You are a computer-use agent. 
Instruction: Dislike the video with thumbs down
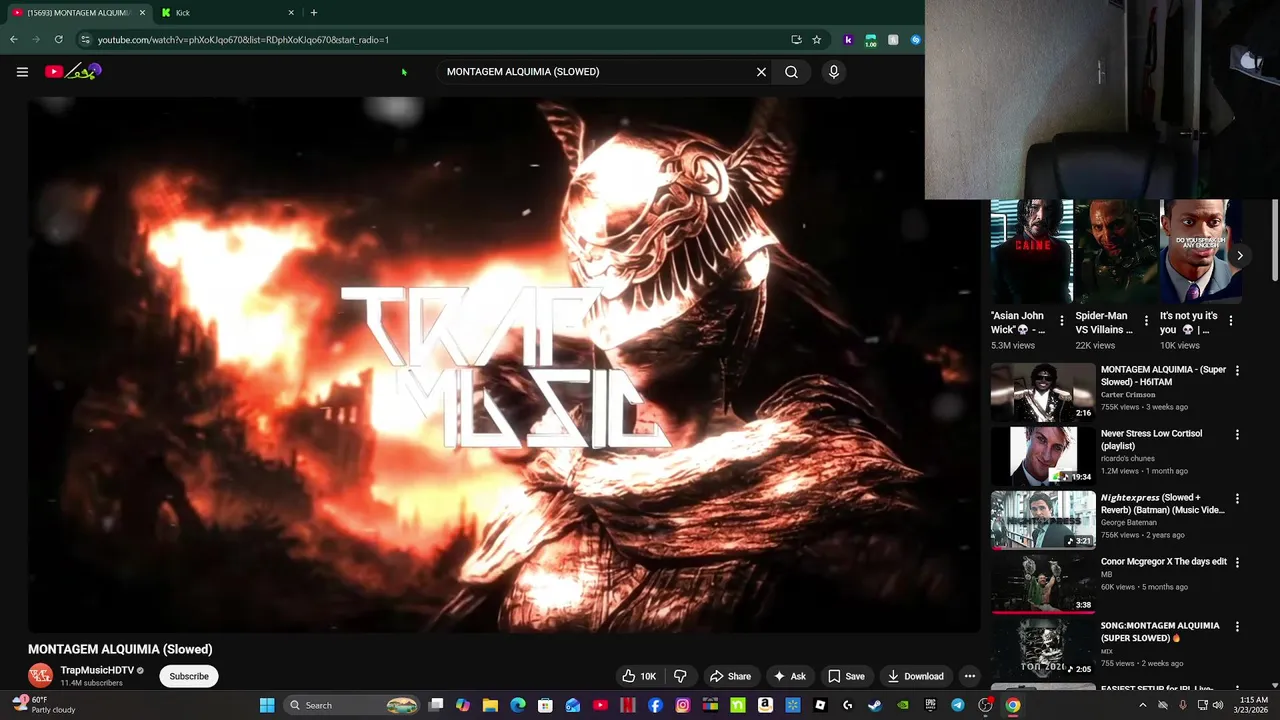(680, 676)
